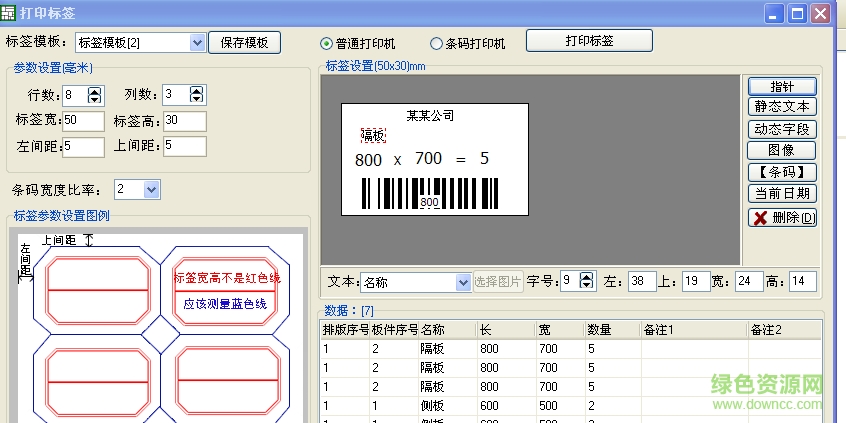Viewport: 846px width, 423px height.
Task: Click the 【条码】 barcode tool
Action: click(782, 172)
